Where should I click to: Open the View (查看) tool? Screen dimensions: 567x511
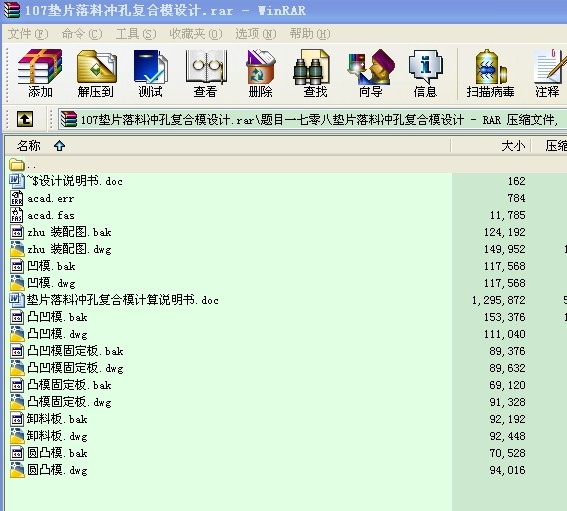click(x=205, y=74)
